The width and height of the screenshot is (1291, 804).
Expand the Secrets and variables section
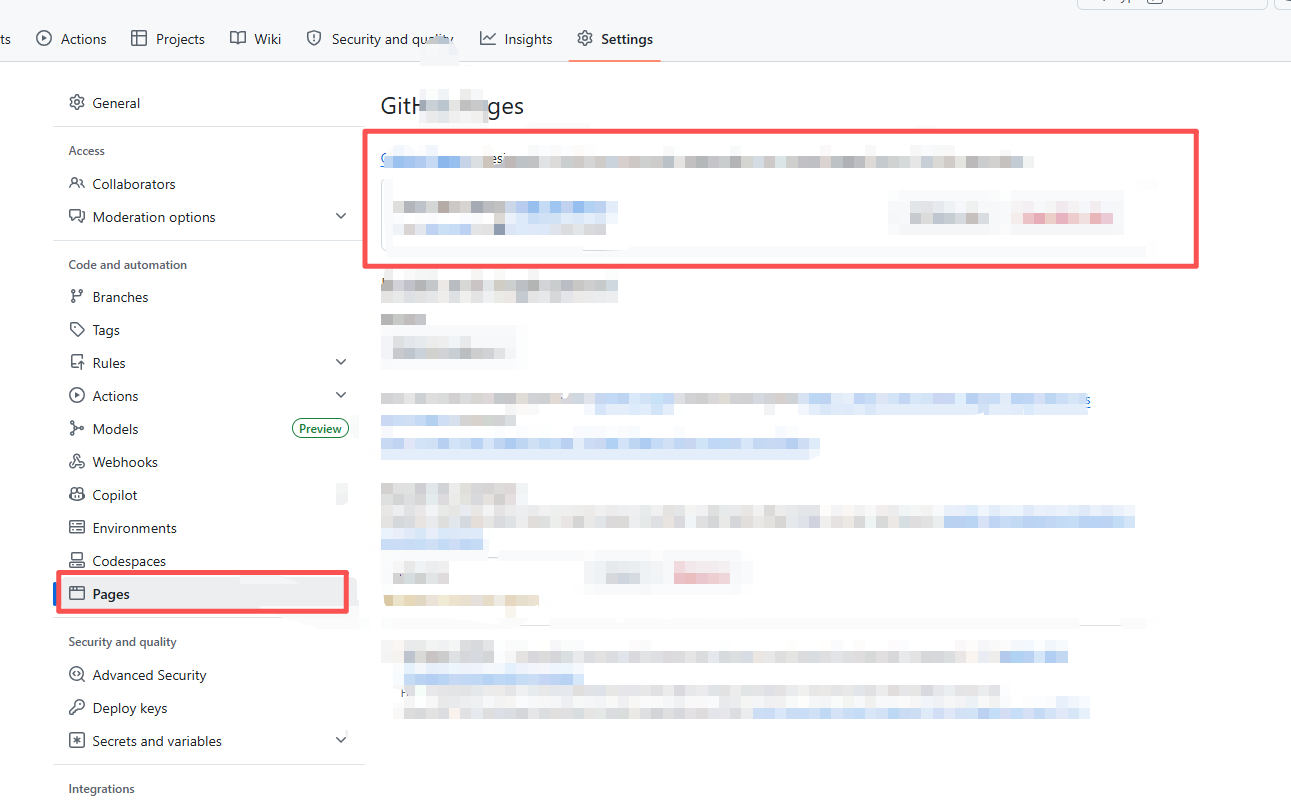(341, 741)
